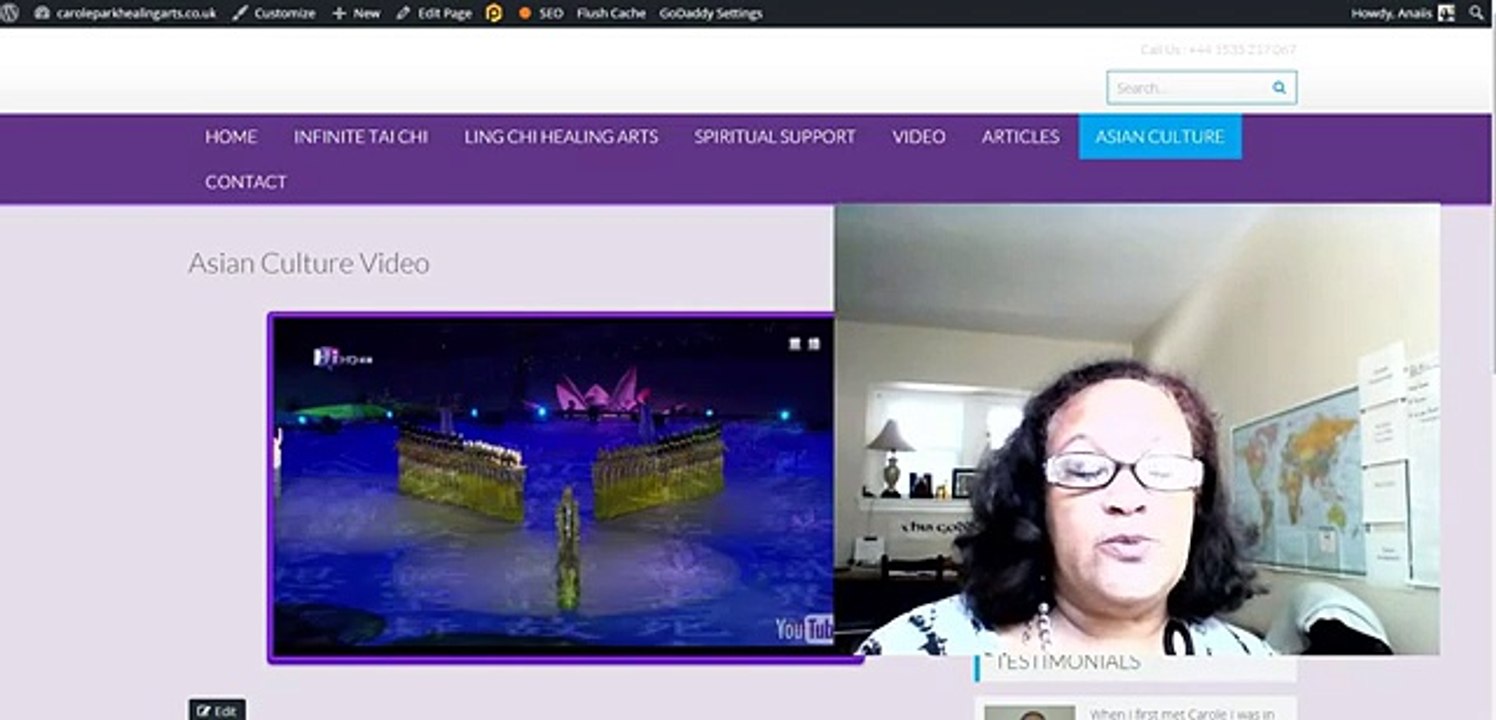Open SPIRITUAL SUPPORT nav item

pyautogui.click(x=775, y=137)
